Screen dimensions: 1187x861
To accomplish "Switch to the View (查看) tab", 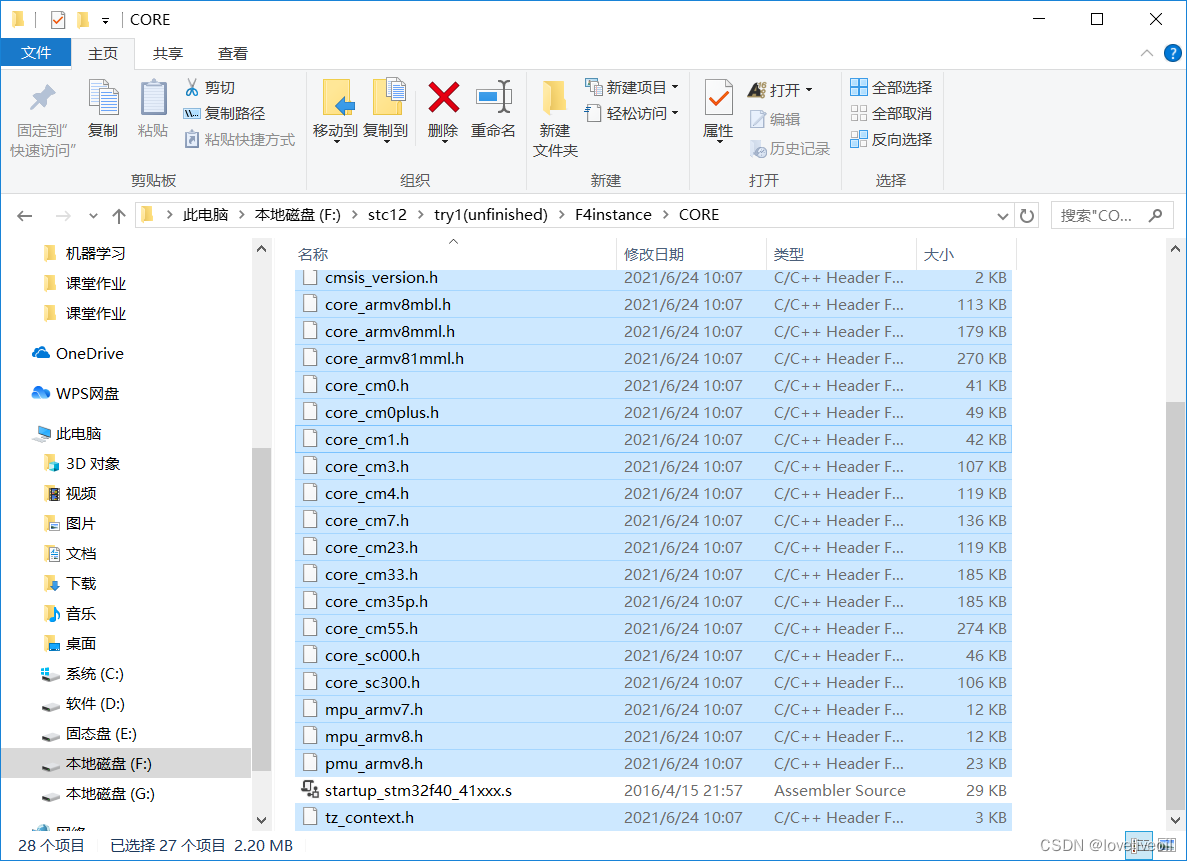I will (232, 53).
